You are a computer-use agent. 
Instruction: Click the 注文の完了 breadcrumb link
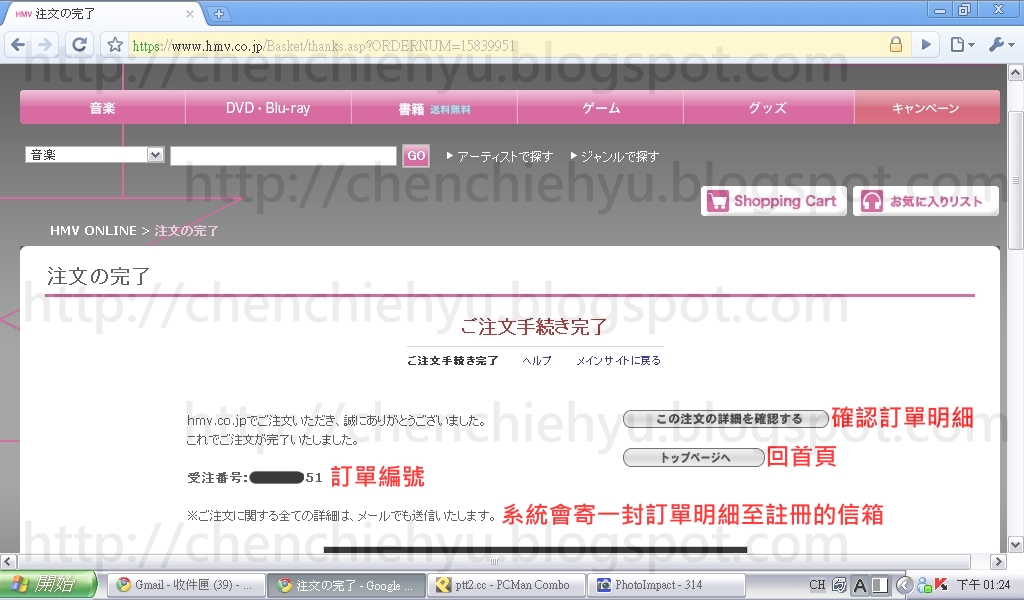[x=186, y=230]
